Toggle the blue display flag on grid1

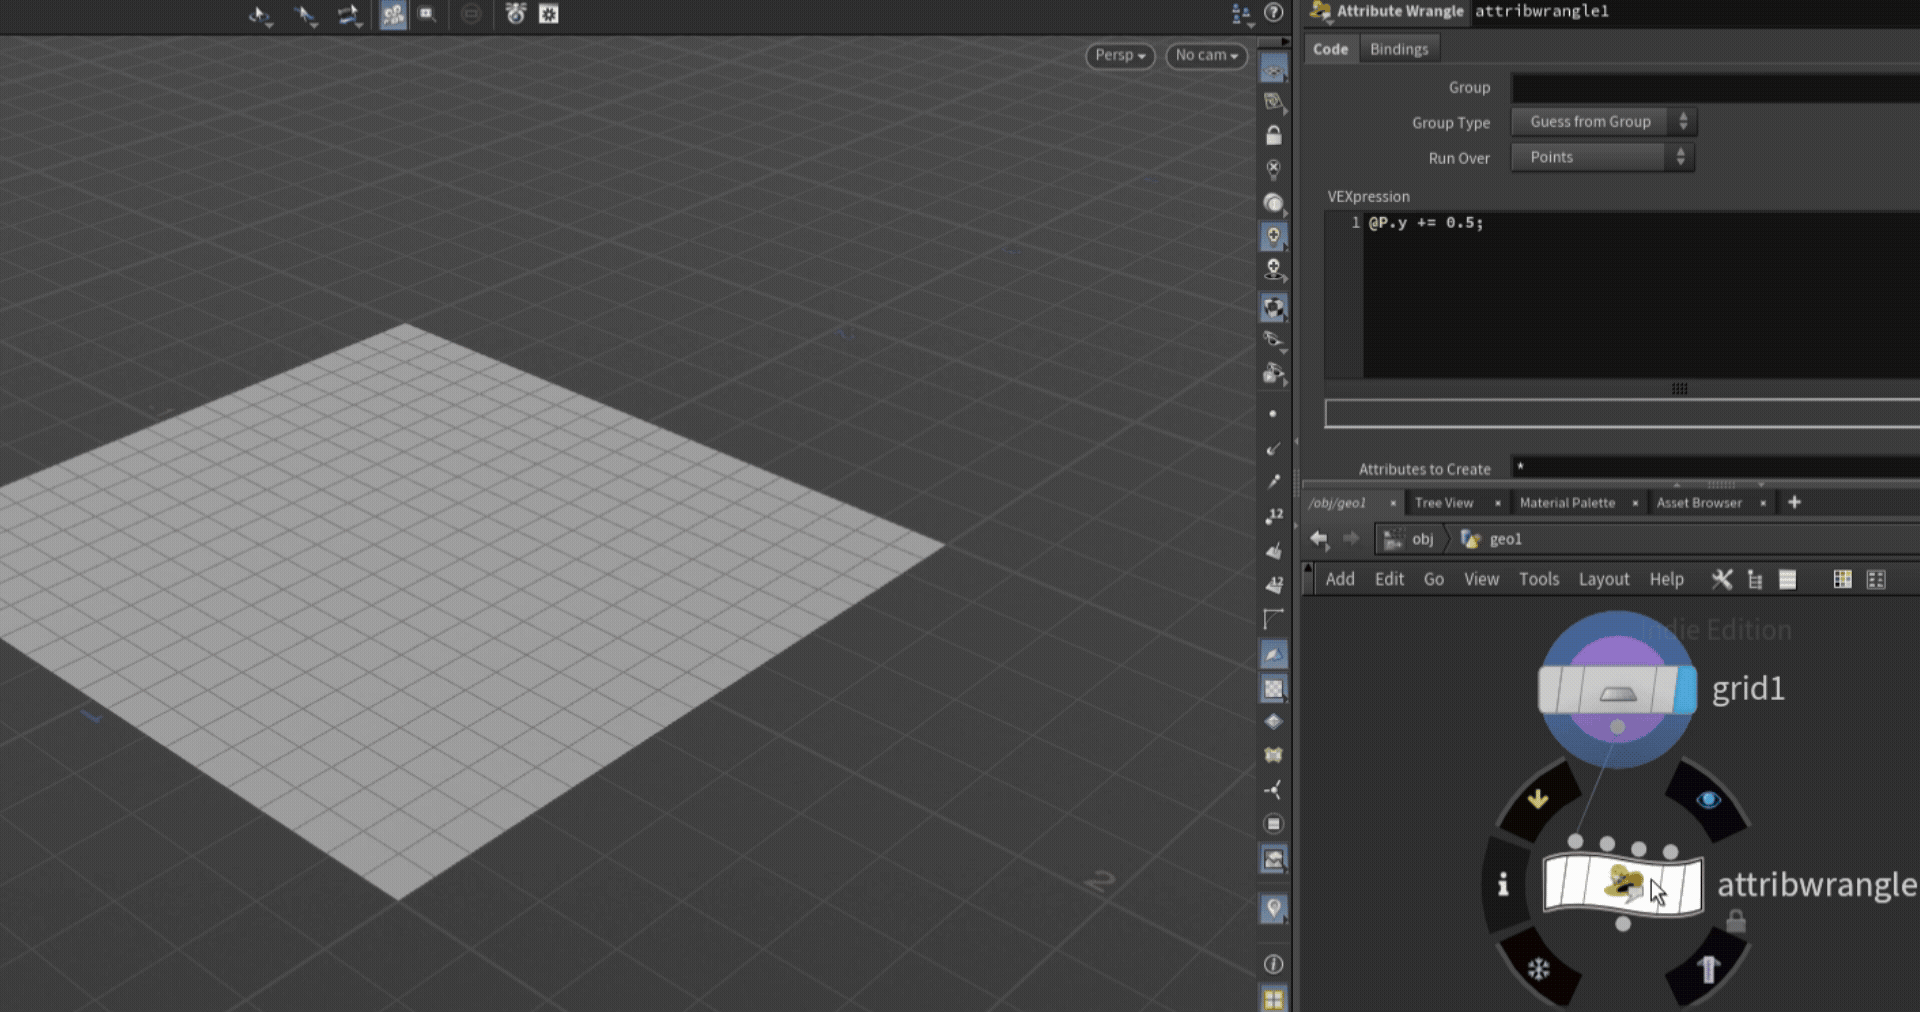click(1685, 690)
